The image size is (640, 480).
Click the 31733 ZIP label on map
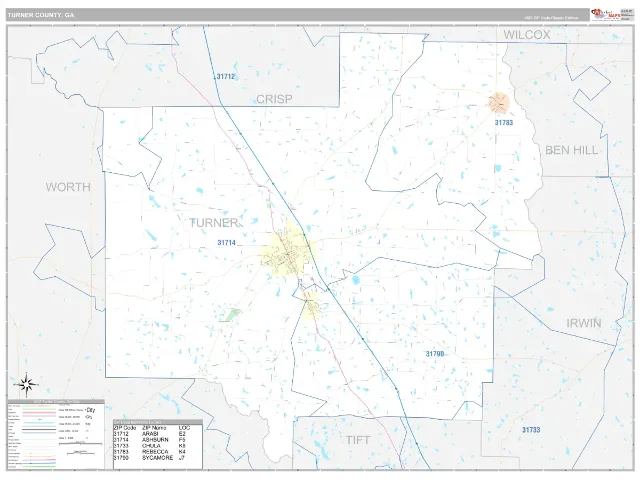tap(531, 429)
